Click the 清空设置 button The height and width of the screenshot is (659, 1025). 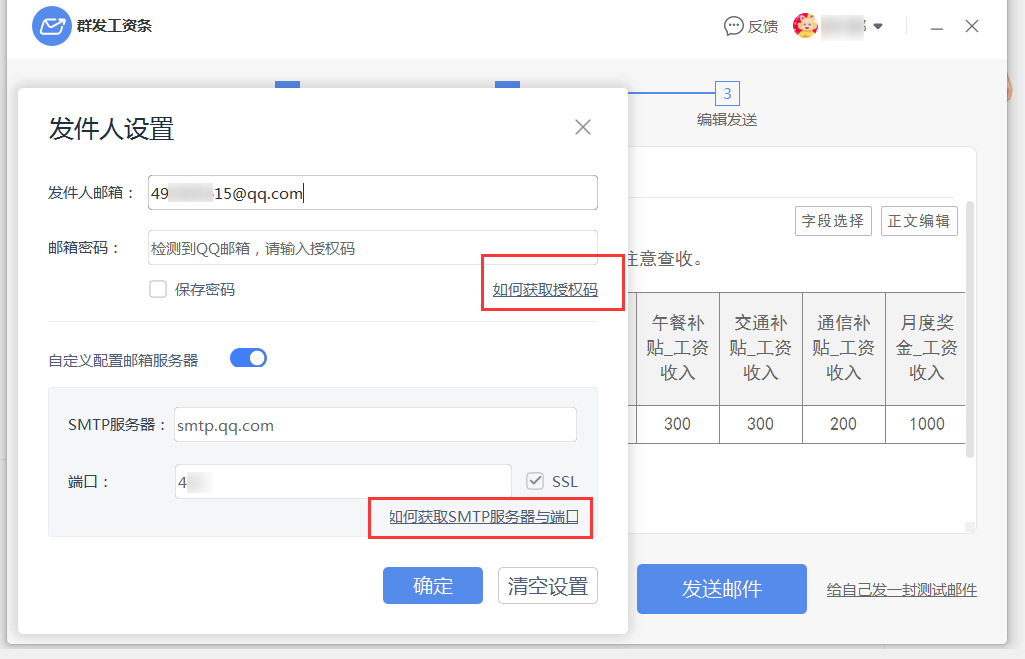pyautogui.click(x=547, y=586)
